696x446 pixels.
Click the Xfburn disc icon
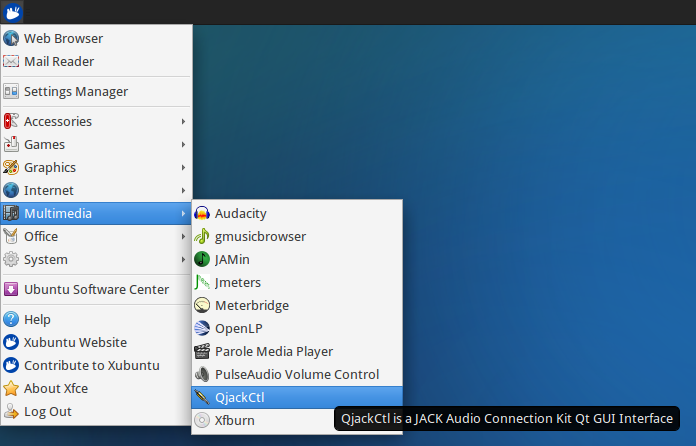(x=203, y=421)
